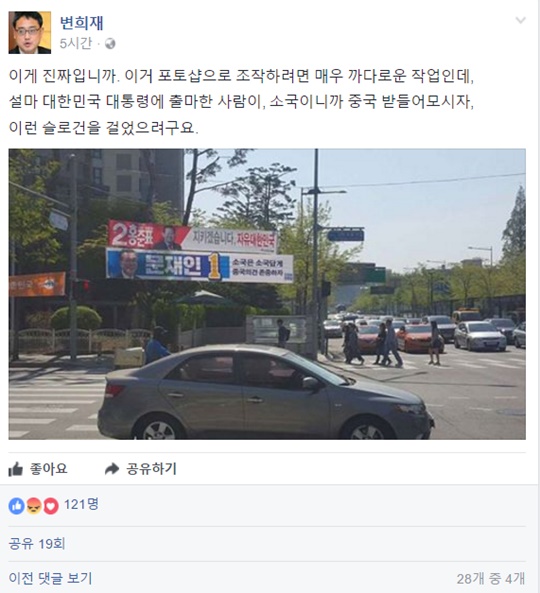Click the angry face reaction icon

34,506
